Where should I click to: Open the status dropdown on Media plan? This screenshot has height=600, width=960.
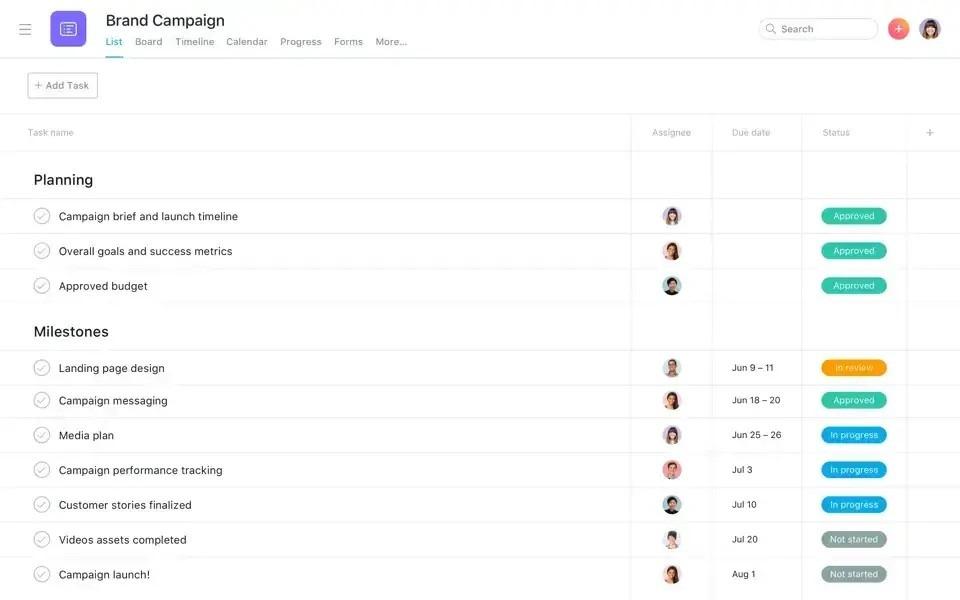(x=853, y=433)
